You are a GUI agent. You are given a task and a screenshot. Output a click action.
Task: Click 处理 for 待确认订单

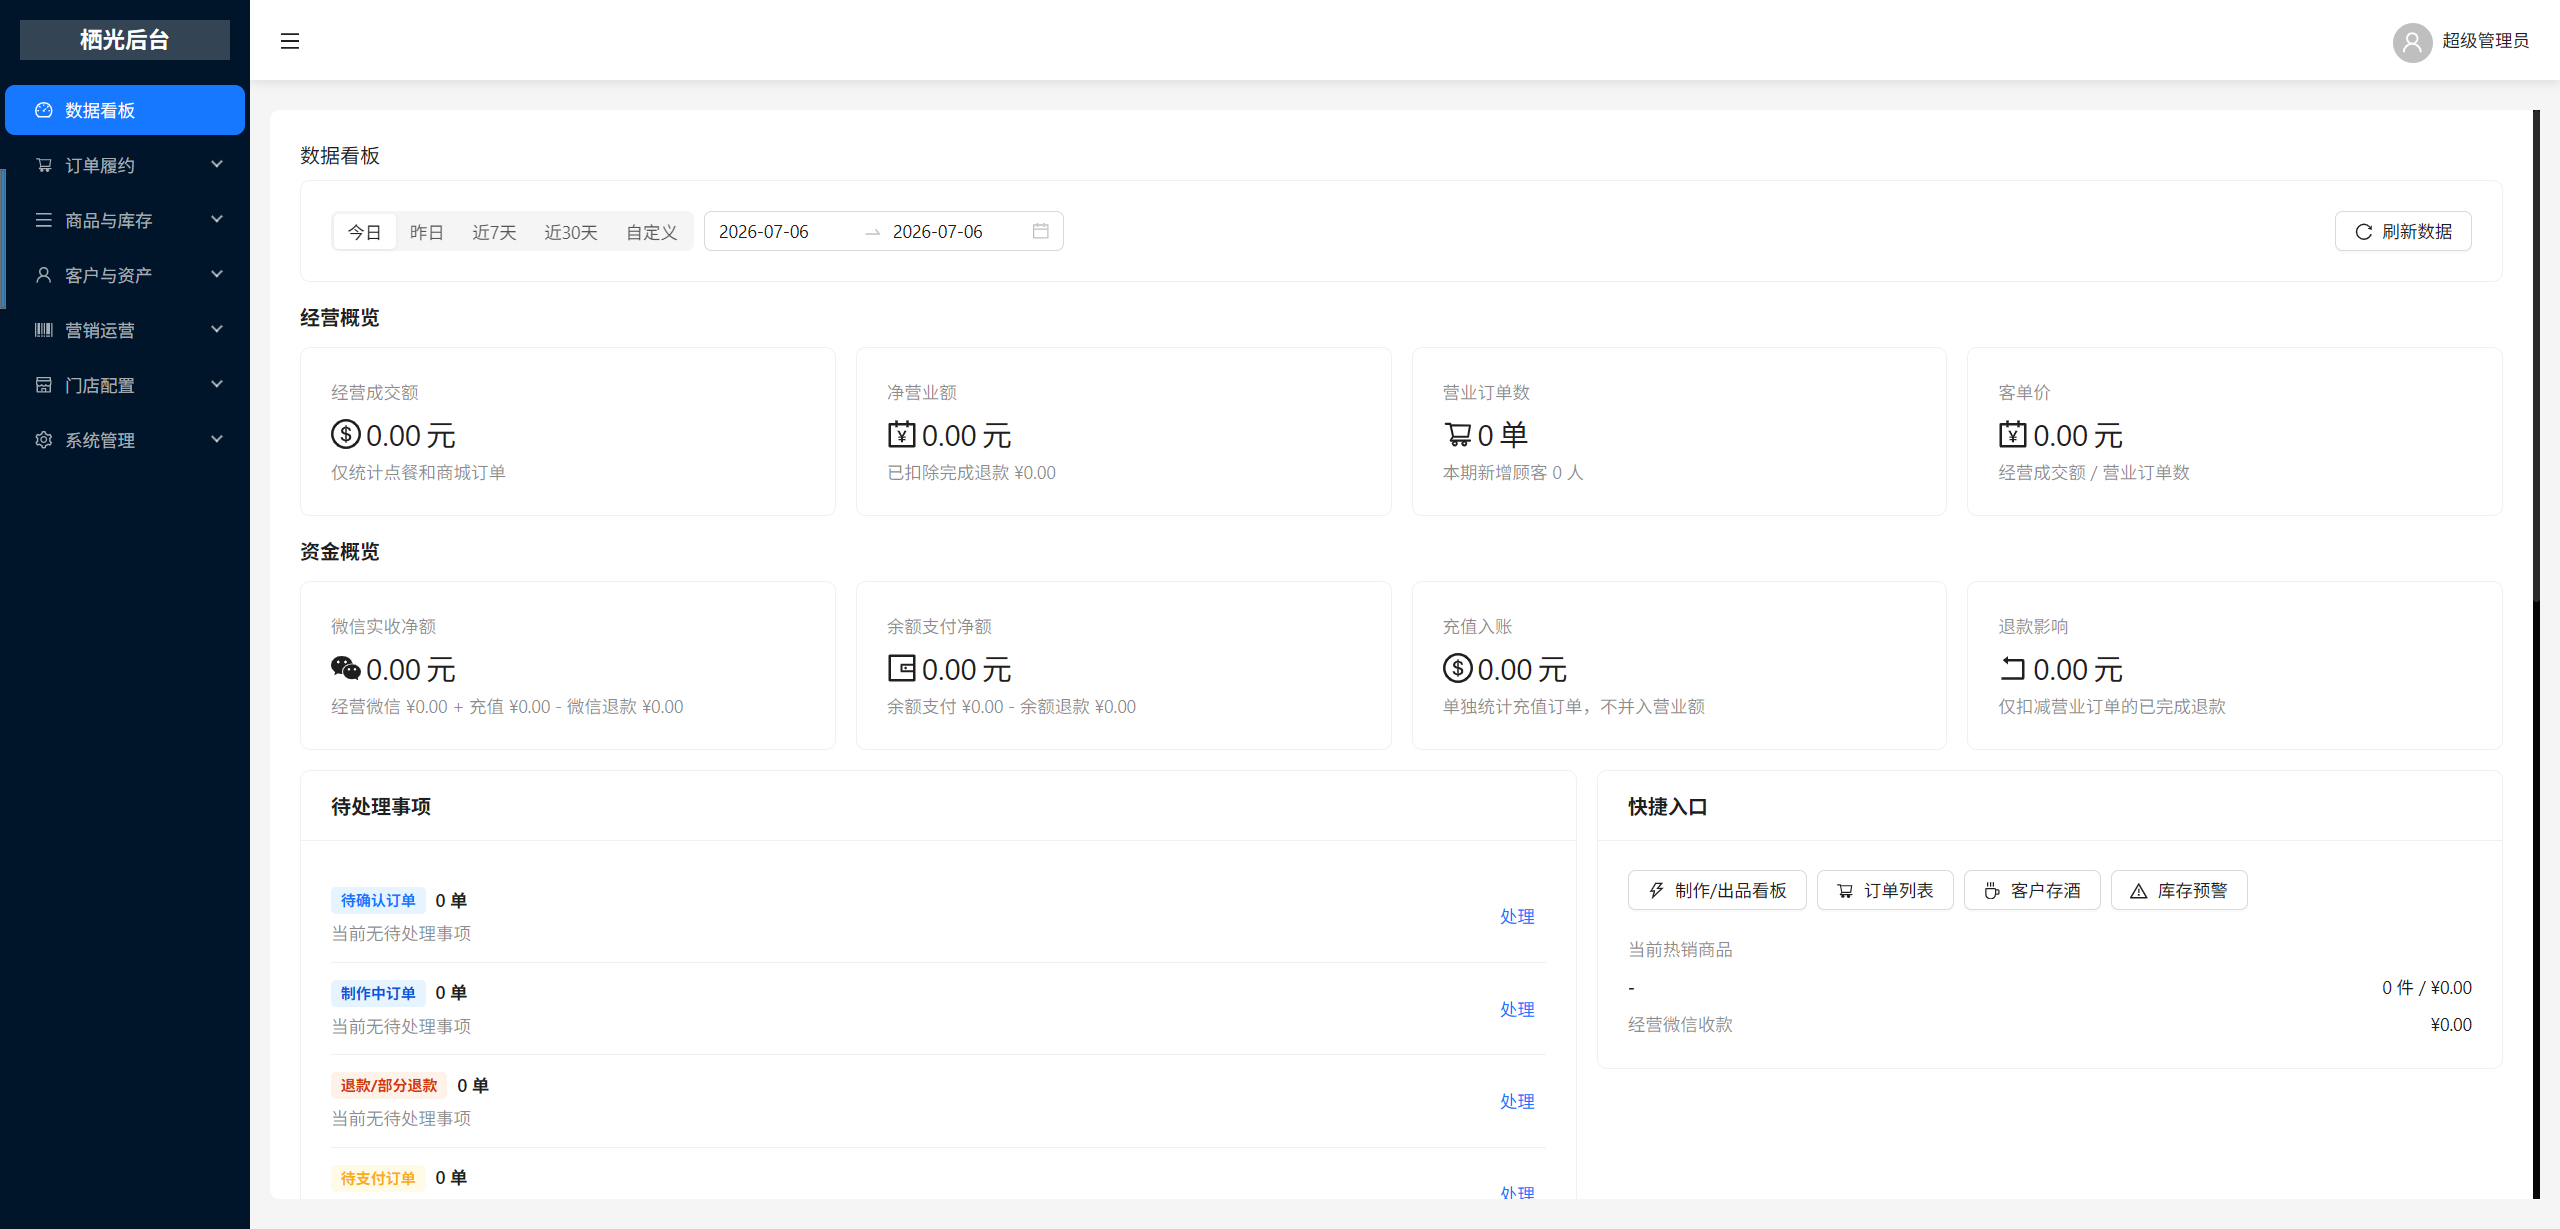click(x=1517, y=917)
